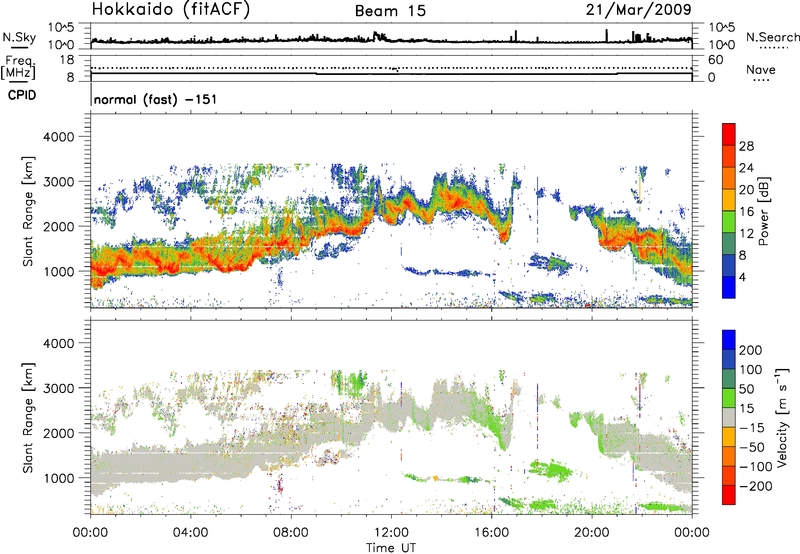Screen dimensions: 800x554
Task: Click the green velocity echo patch near 18:00 at 1000 km
Action: [551, 470]
